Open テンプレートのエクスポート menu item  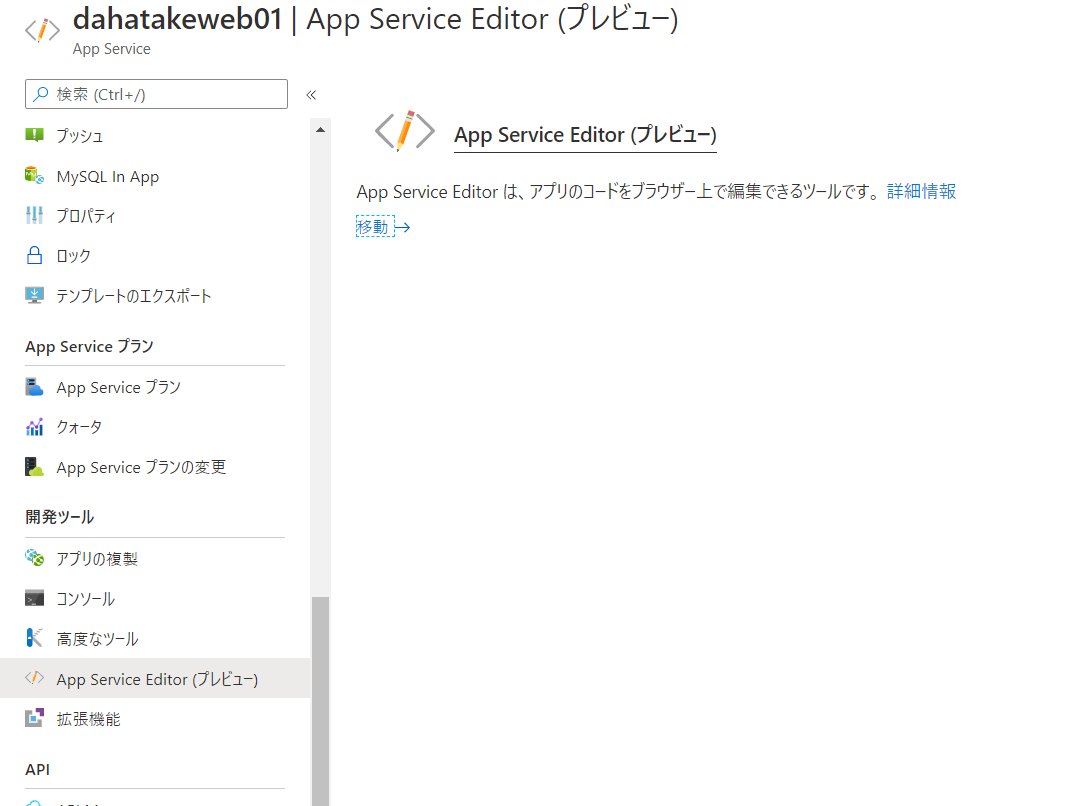pos(155,296)
